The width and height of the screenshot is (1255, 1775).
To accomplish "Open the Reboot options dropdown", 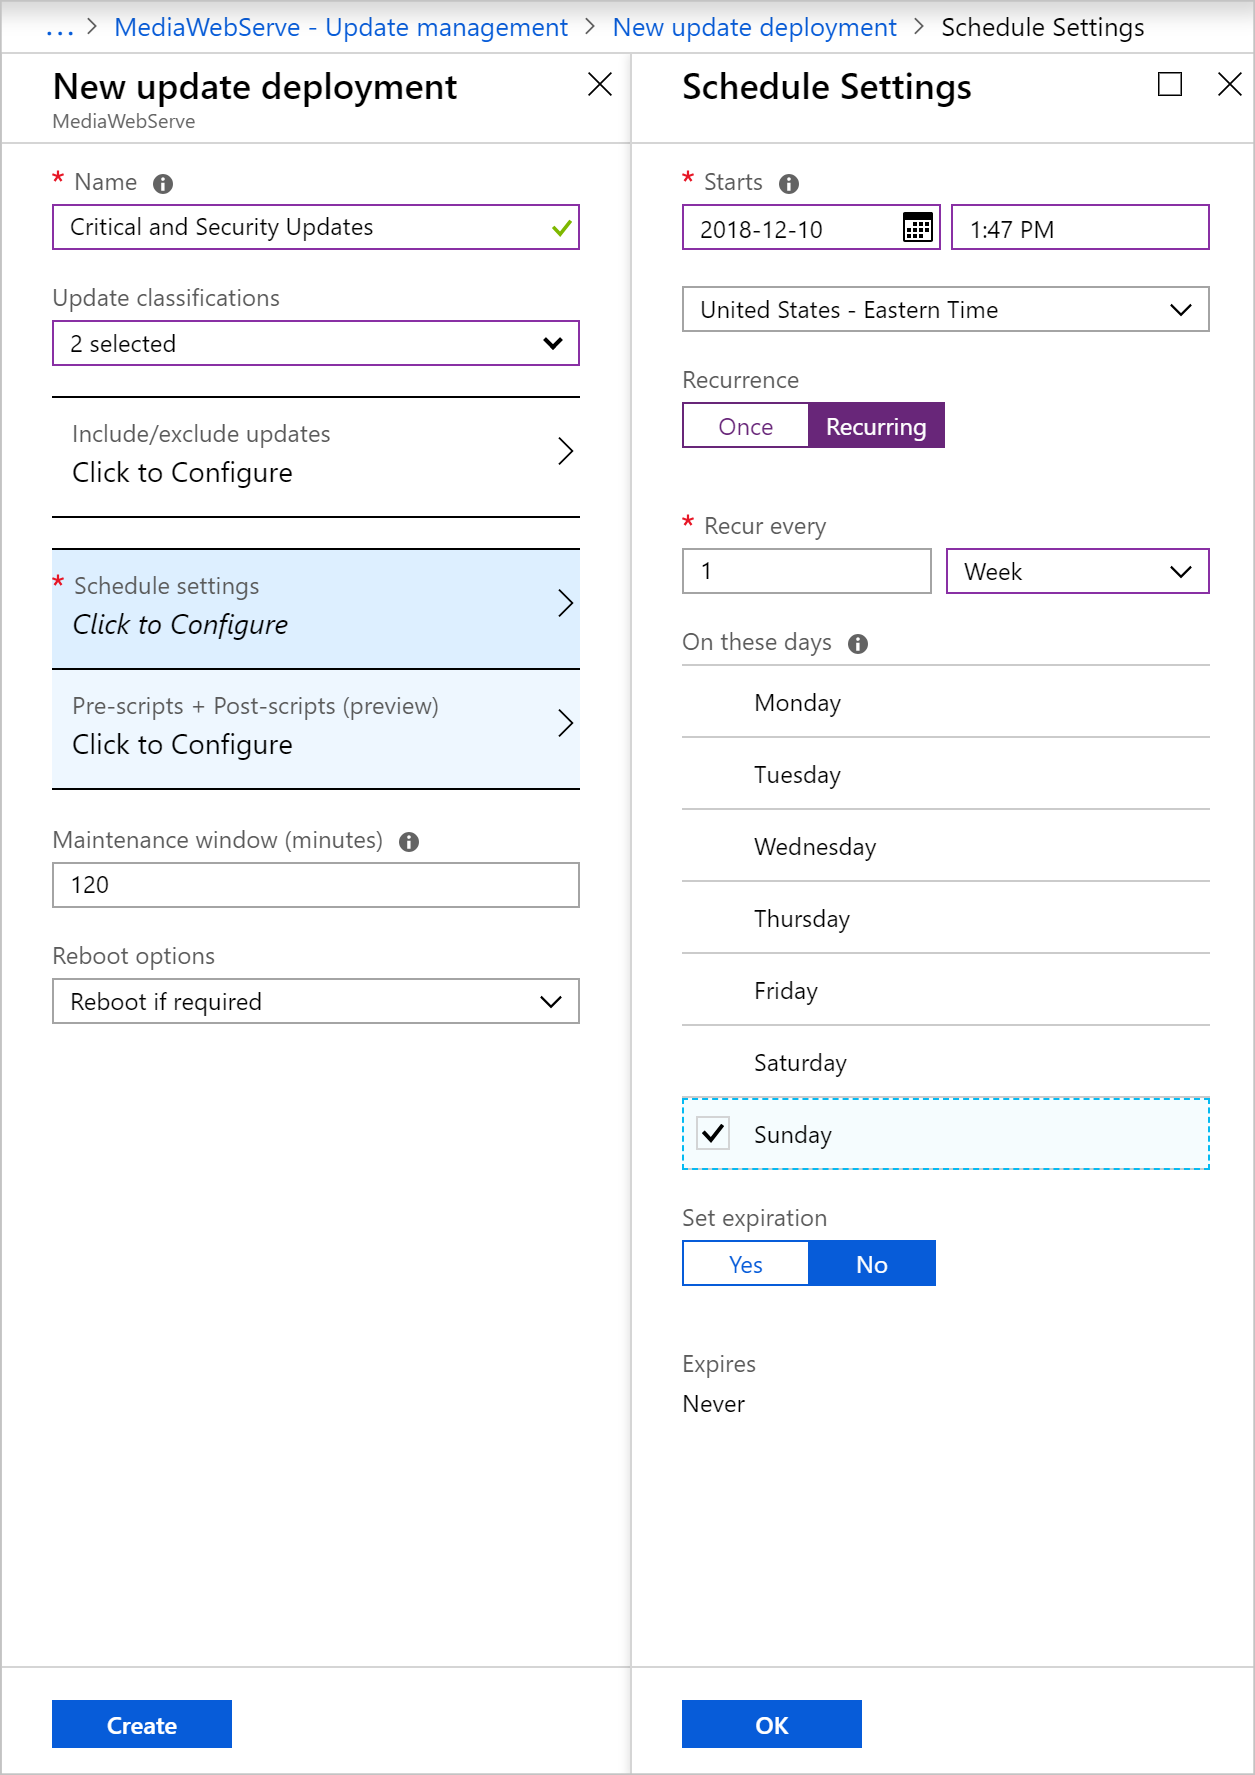I will (x=316, y=1001).
